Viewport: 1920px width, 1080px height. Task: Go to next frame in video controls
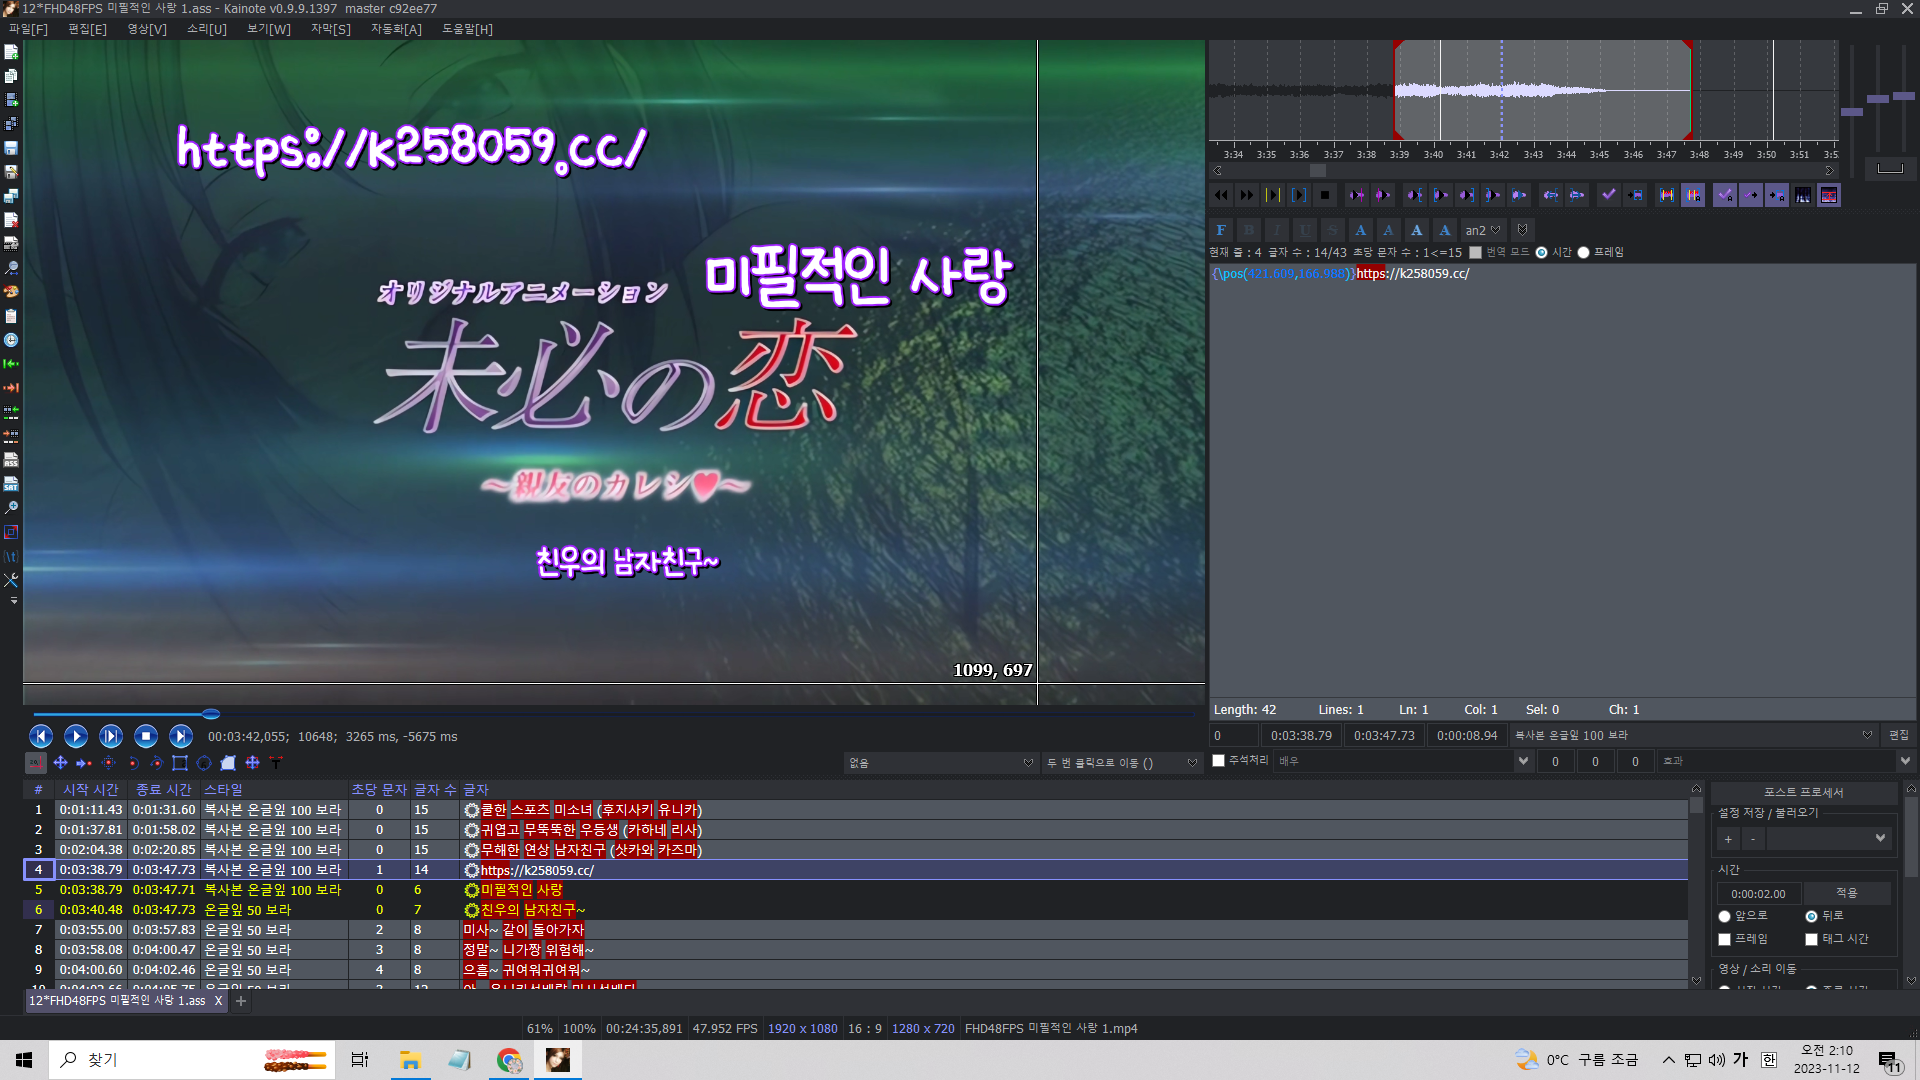[181, 737]
